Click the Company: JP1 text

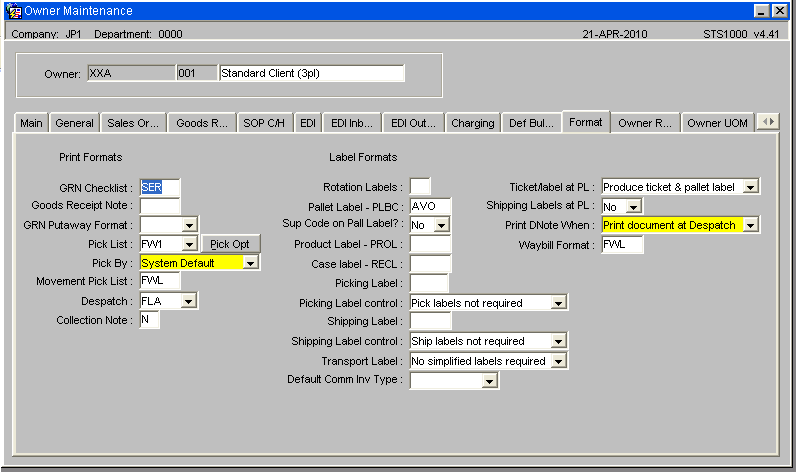pos(46,34)
